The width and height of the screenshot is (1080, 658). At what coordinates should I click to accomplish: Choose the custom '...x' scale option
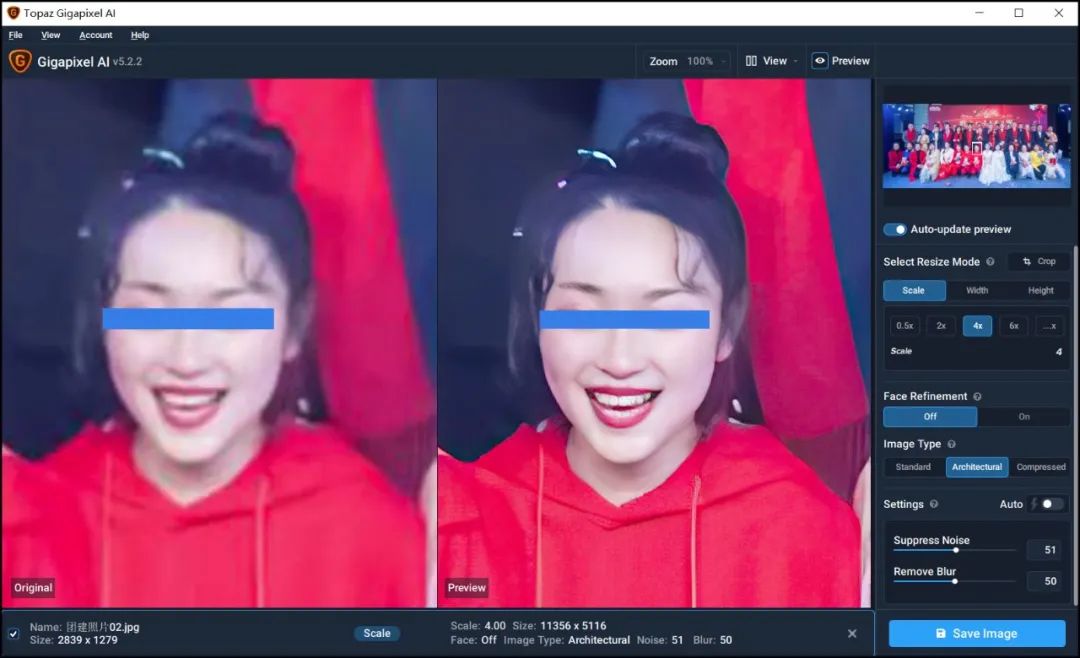coord(1049,326)
